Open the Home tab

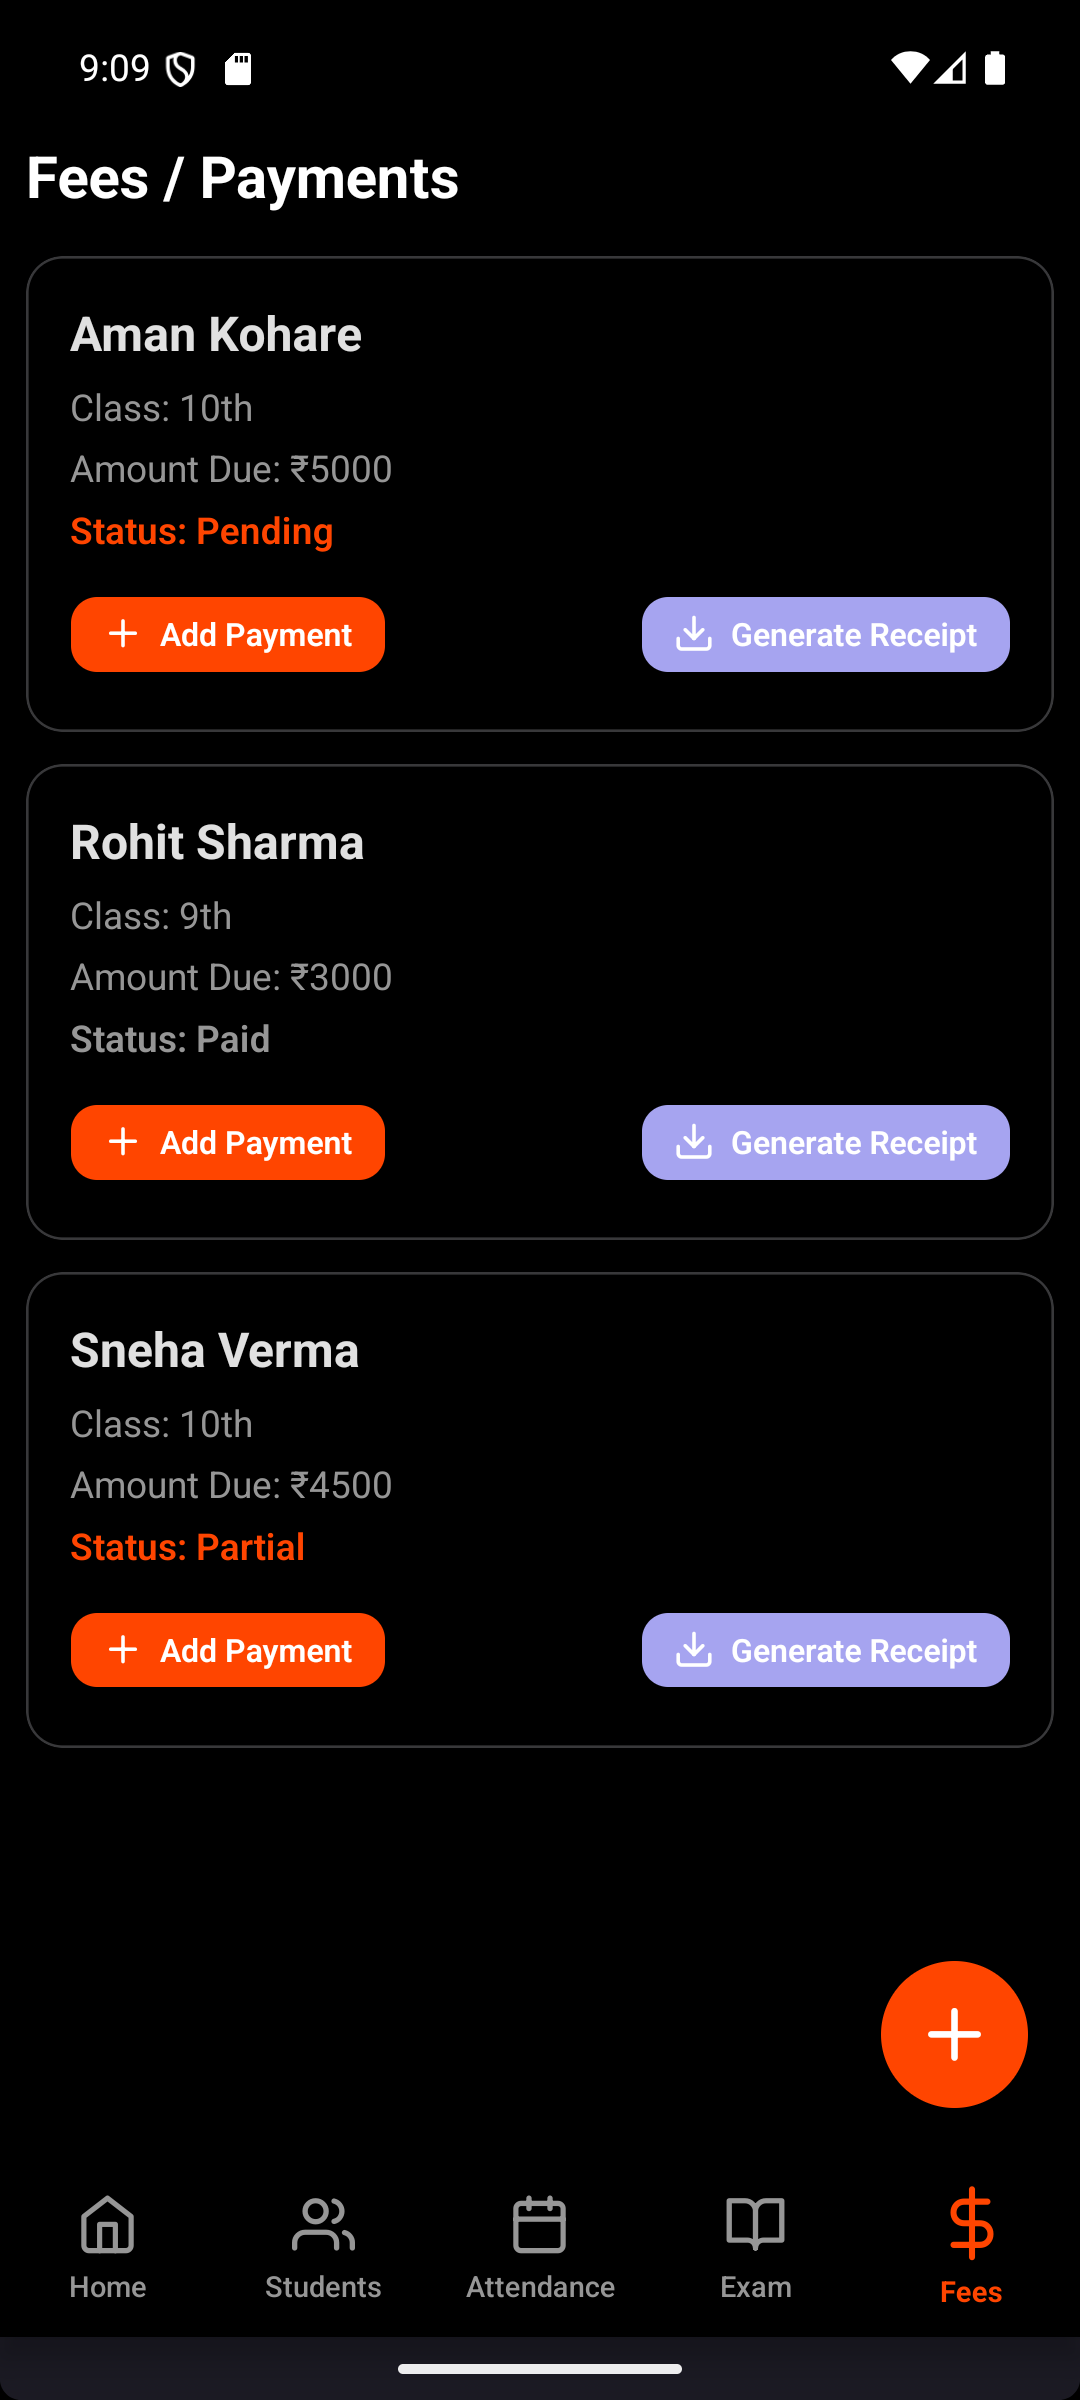(108, 2245)
